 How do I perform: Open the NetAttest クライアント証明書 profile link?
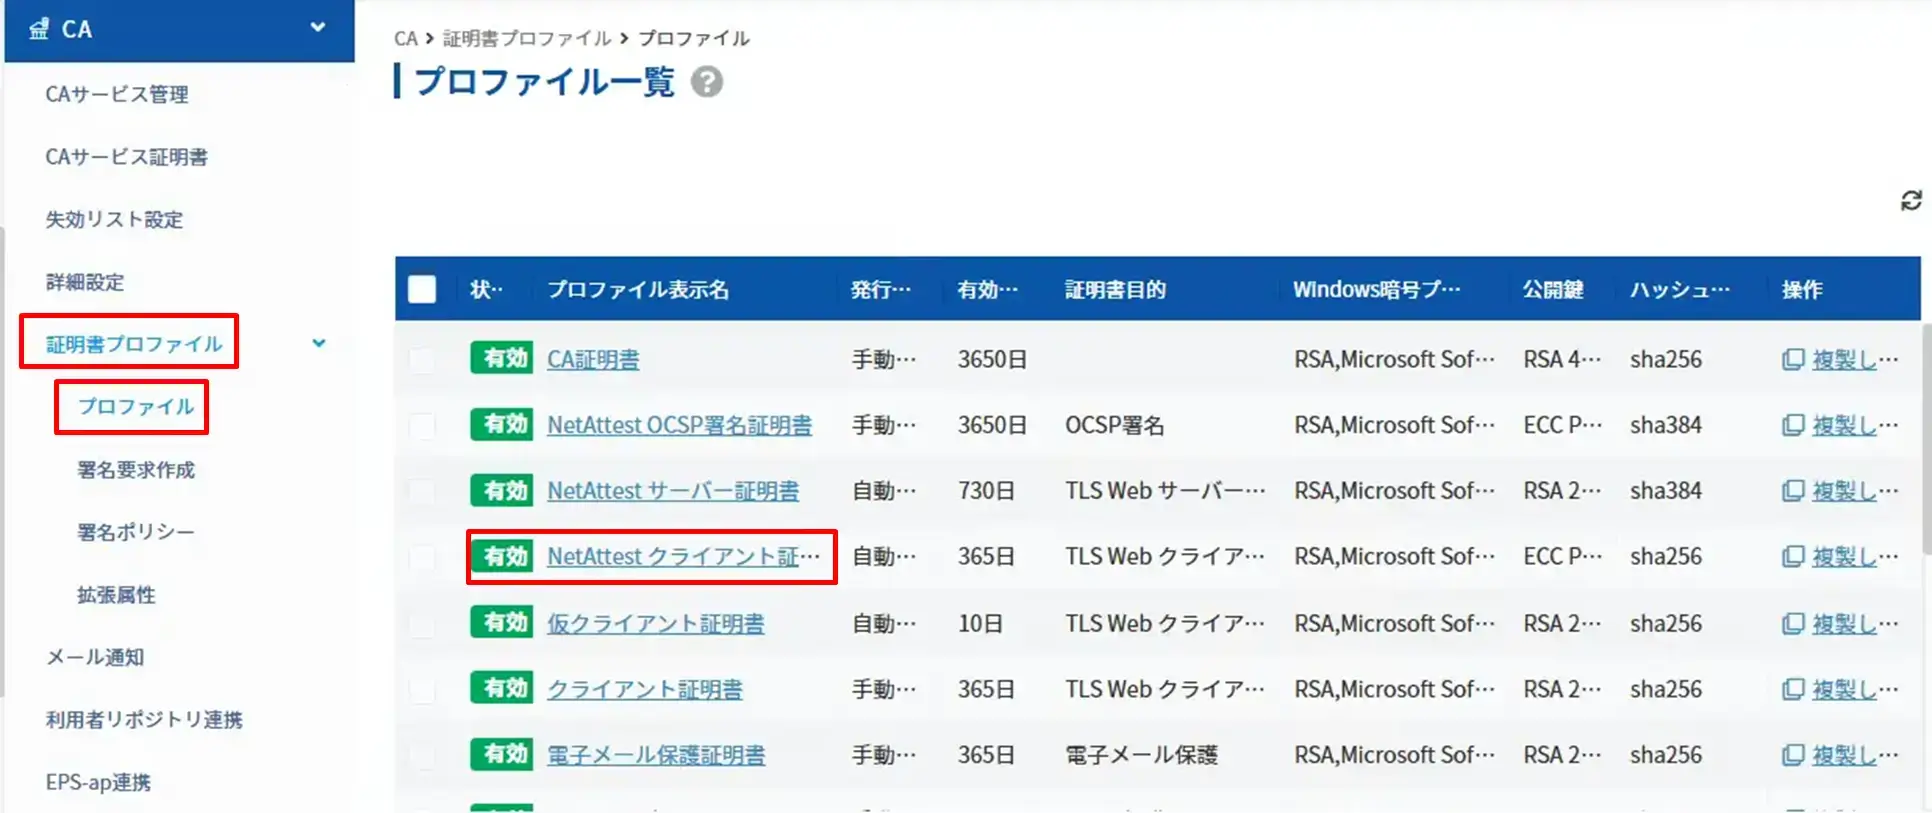coord(682,557)
